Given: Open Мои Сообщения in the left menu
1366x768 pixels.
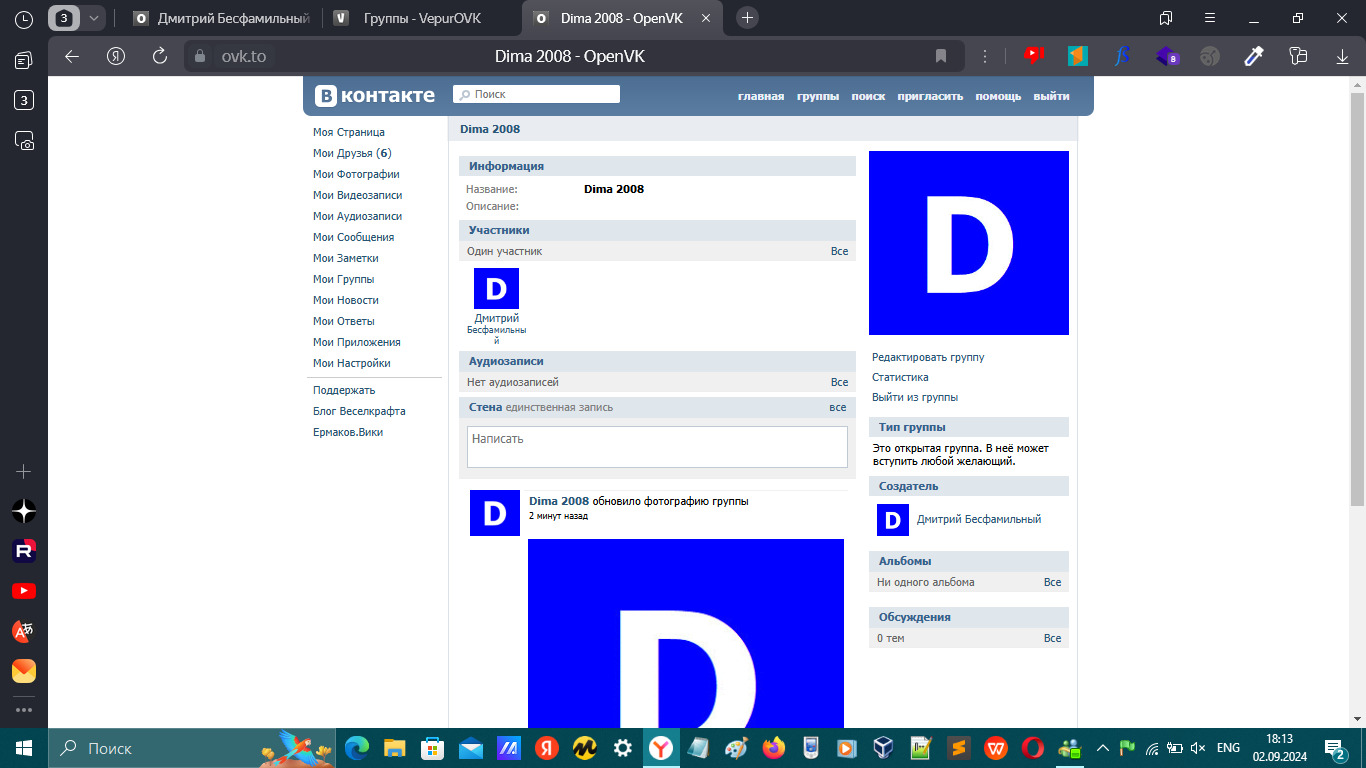Looking at the screenshot, I should point(353,237).
